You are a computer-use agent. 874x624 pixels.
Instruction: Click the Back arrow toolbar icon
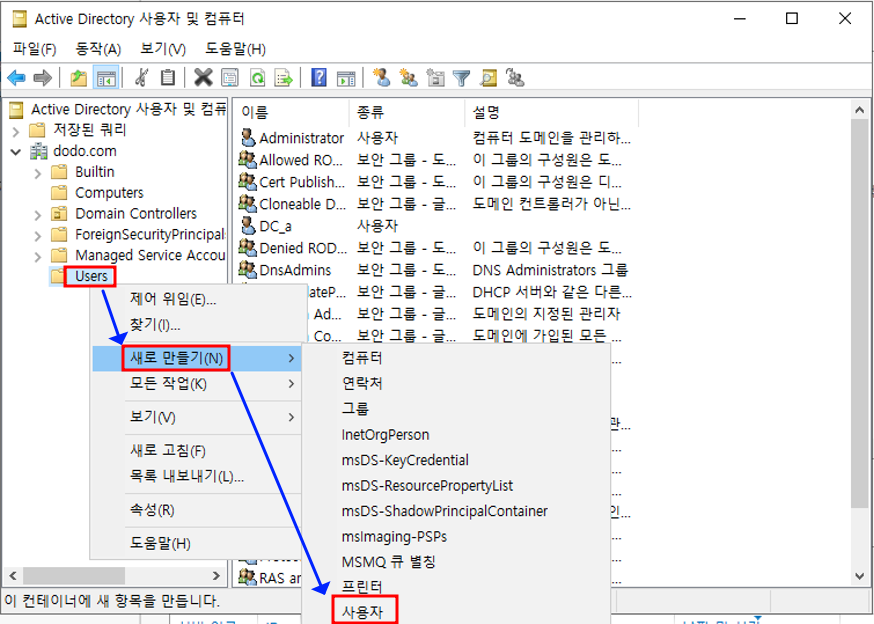coord(16,78)
